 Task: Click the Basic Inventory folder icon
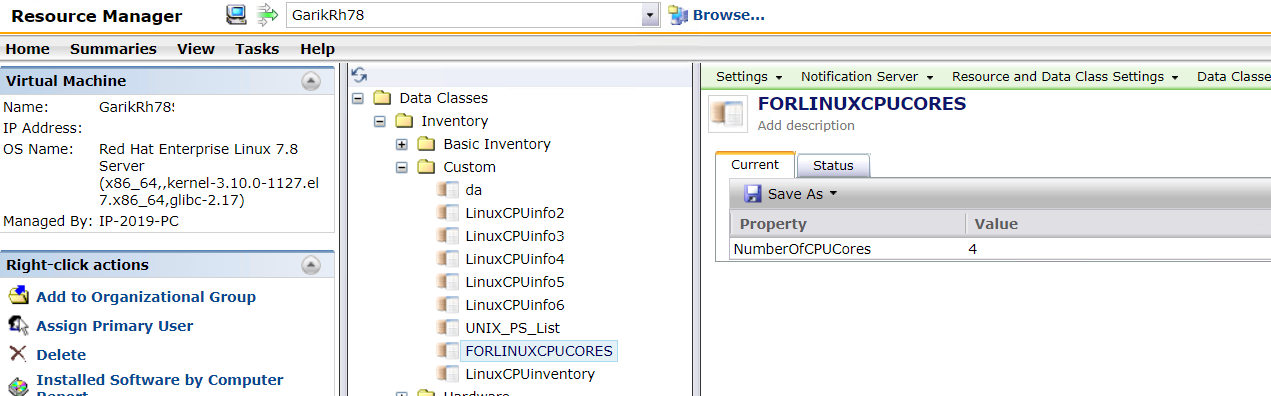point(425,144)
